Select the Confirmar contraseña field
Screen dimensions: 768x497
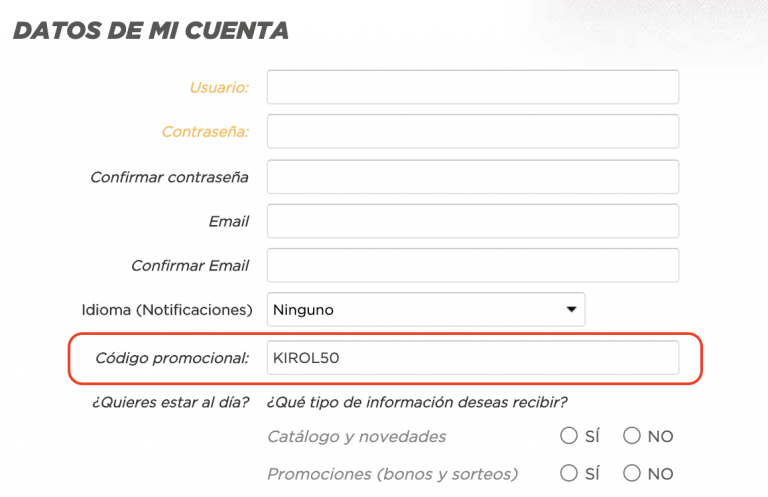[x=473, y=176]
